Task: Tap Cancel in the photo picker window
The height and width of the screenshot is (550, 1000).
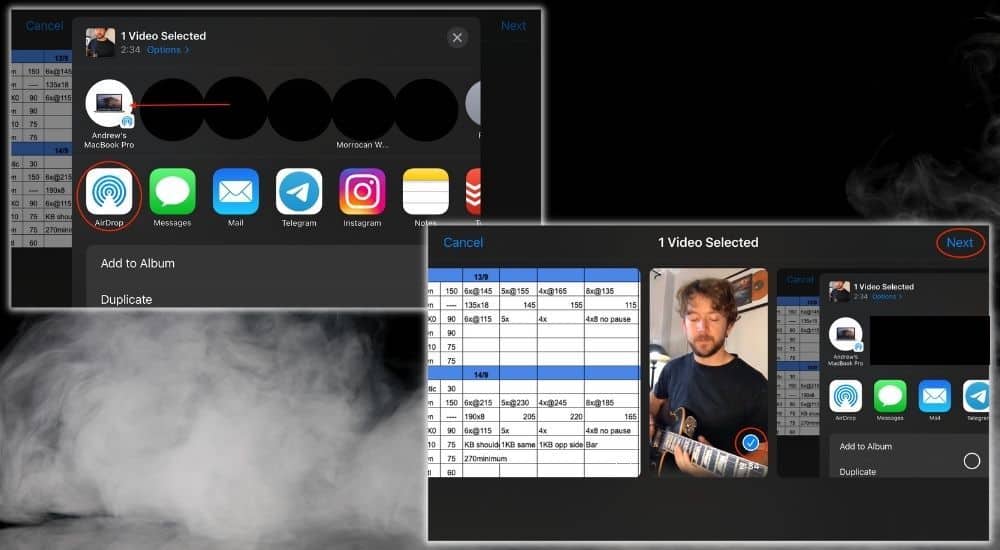Action: 463,242
